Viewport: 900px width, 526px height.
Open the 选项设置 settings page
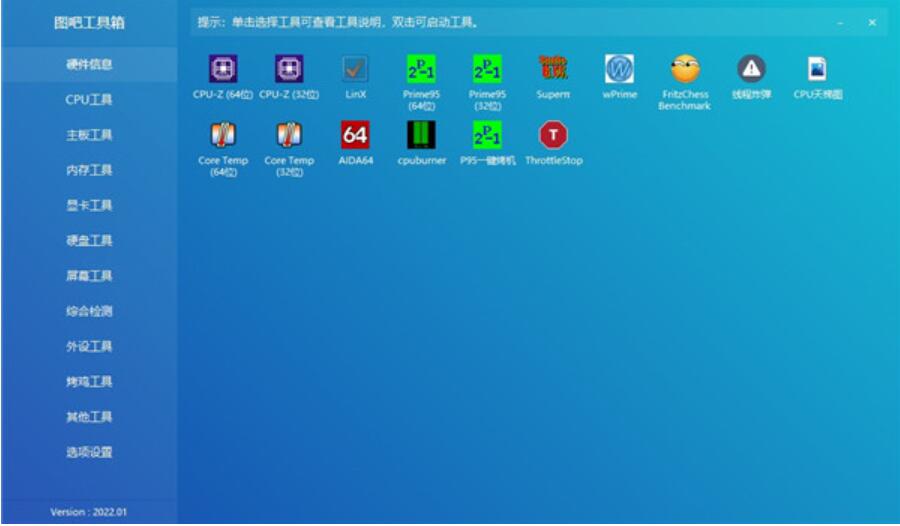point(89,452)
